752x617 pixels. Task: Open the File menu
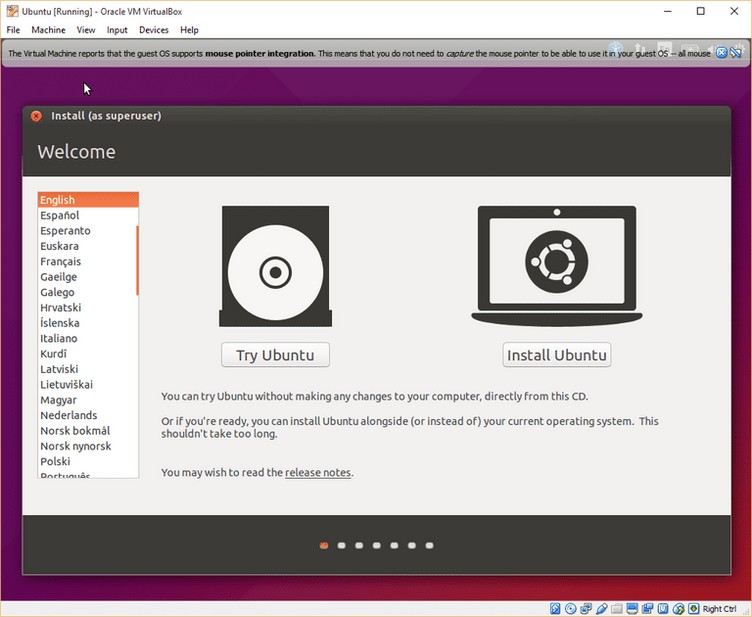(x=13, y=30)
